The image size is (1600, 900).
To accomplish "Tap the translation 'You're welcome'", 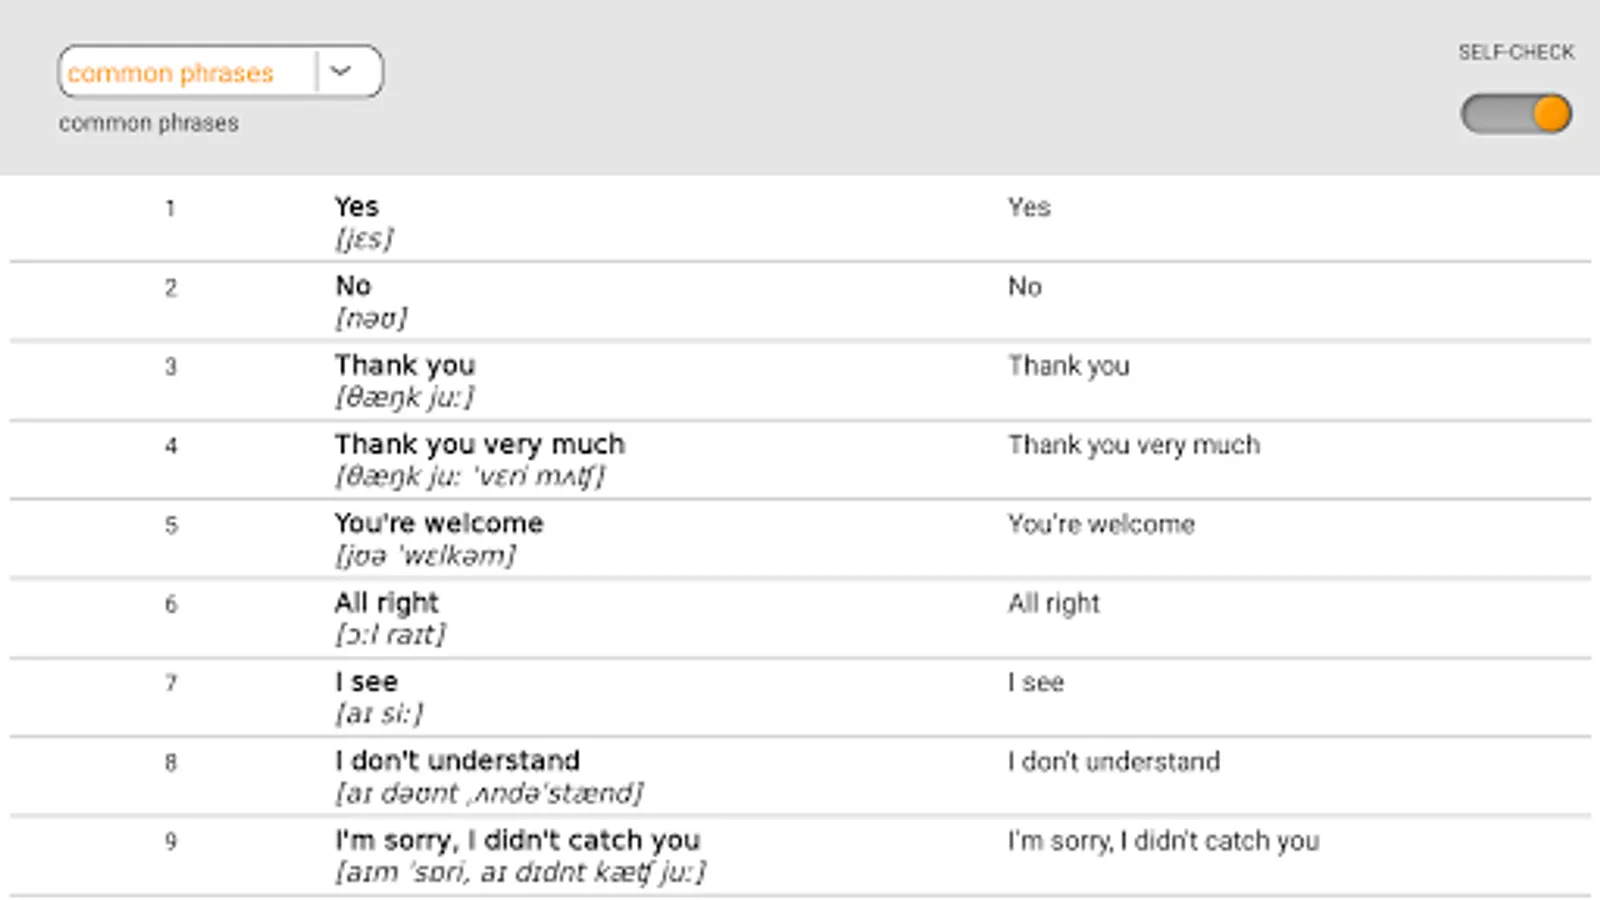I will pos(1101,524).
